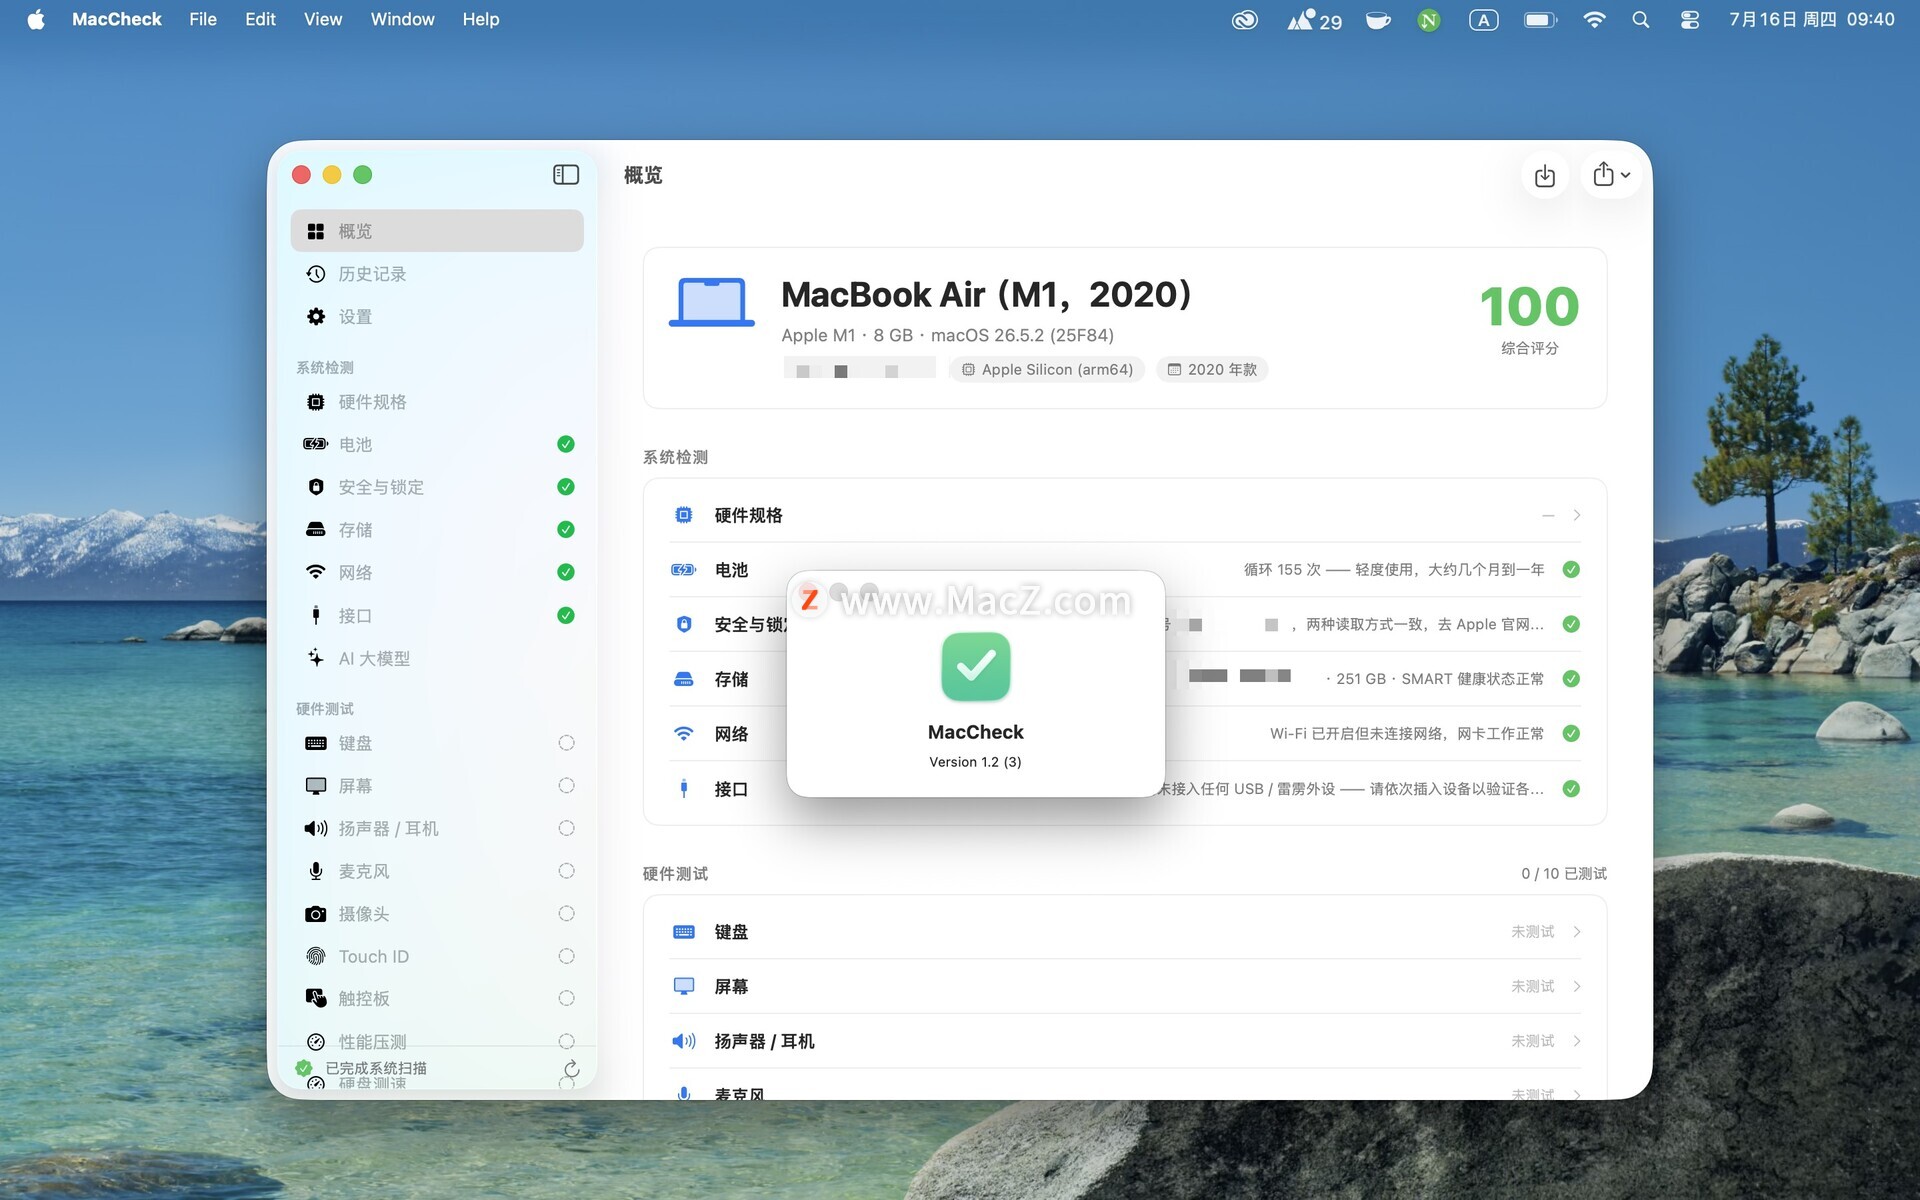1920x1200 pixels.
Task: Click the battery cycle count text 循环 155 次
Action: tap(1283, 570)
